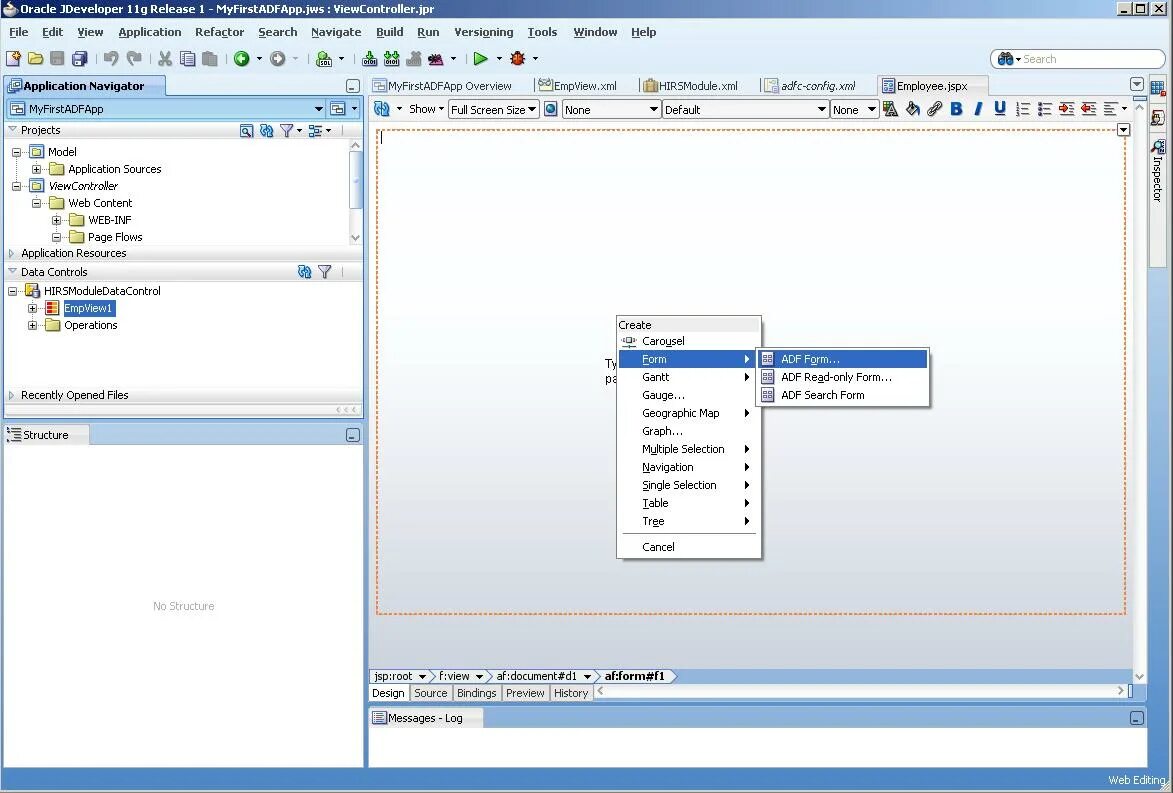The width and height of the screenshot is (1173, 793).
Task: Expand the Application Sources folder
Action: 36,169
